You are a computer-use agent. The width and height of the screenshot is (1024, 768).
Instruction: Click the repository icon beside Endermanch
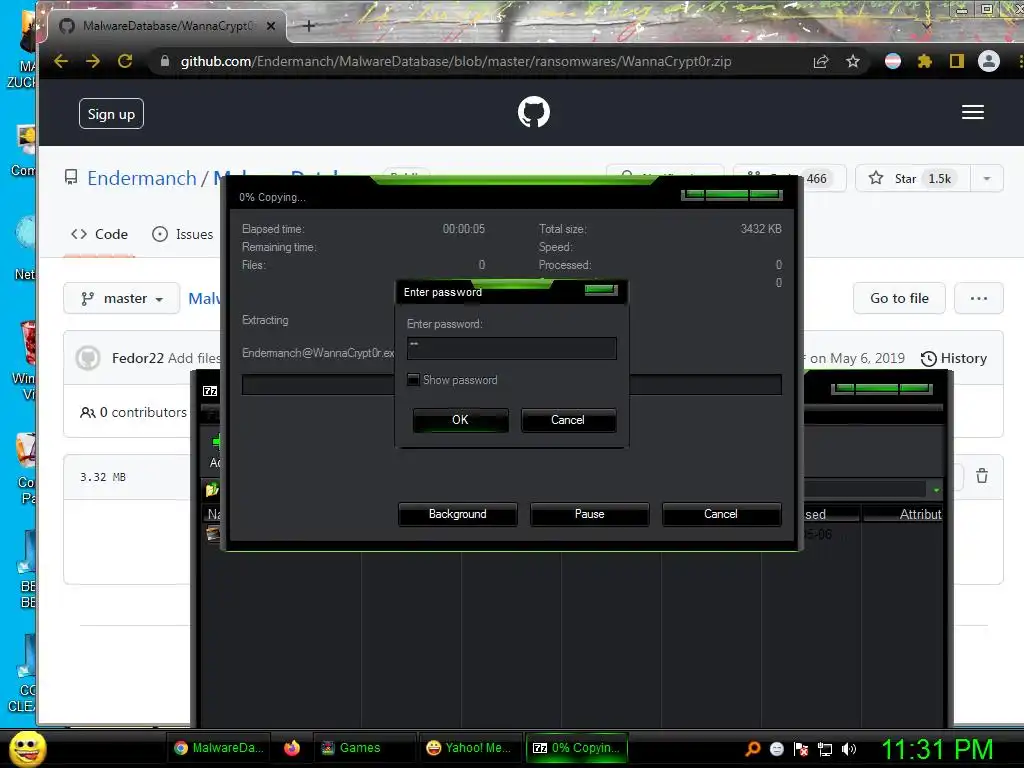(71, 178)
